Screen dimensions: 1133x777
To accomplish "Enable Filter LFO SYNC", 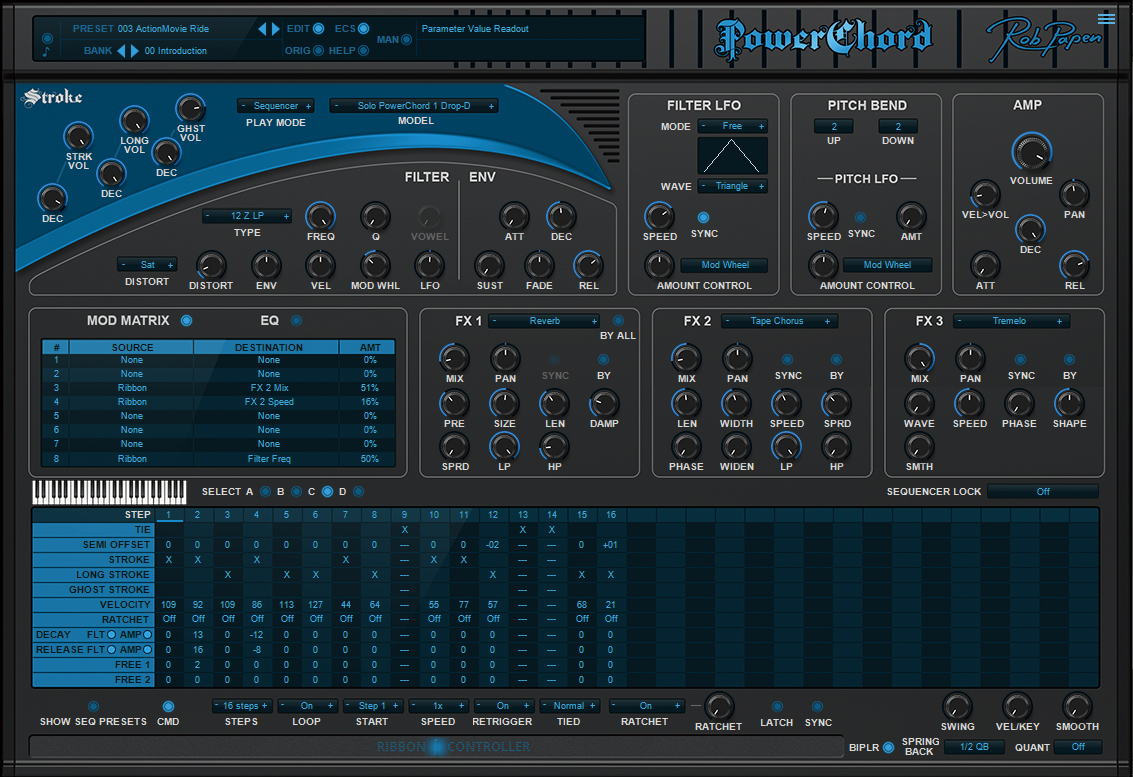I will click(703, 217).
